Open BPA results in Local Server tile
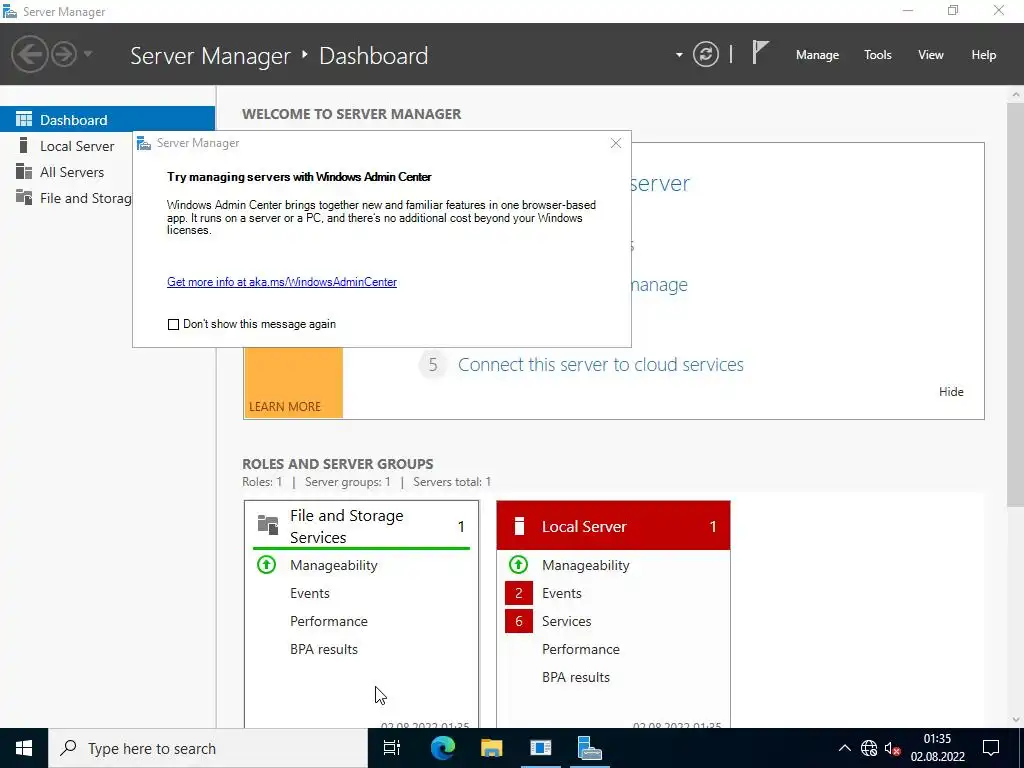Viewport: 1024px width, 768px height. pyautogui.click(x=575, y=677)
